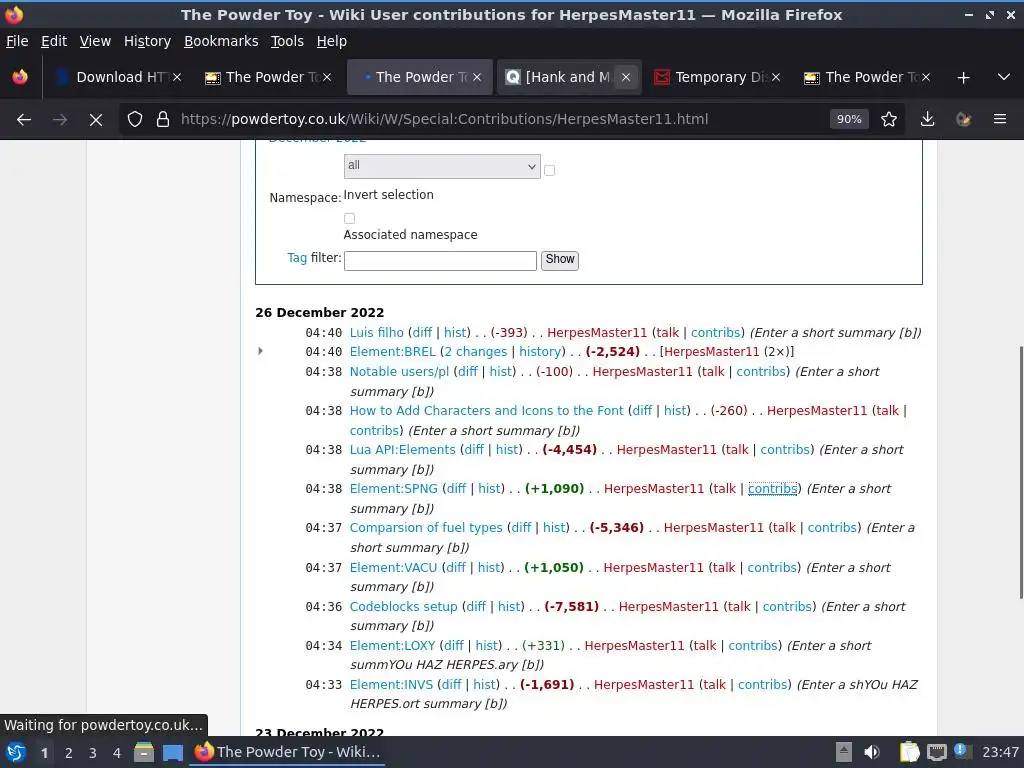
Task: Expand the Element:BREL grouped changes
Action: point(261,351)
